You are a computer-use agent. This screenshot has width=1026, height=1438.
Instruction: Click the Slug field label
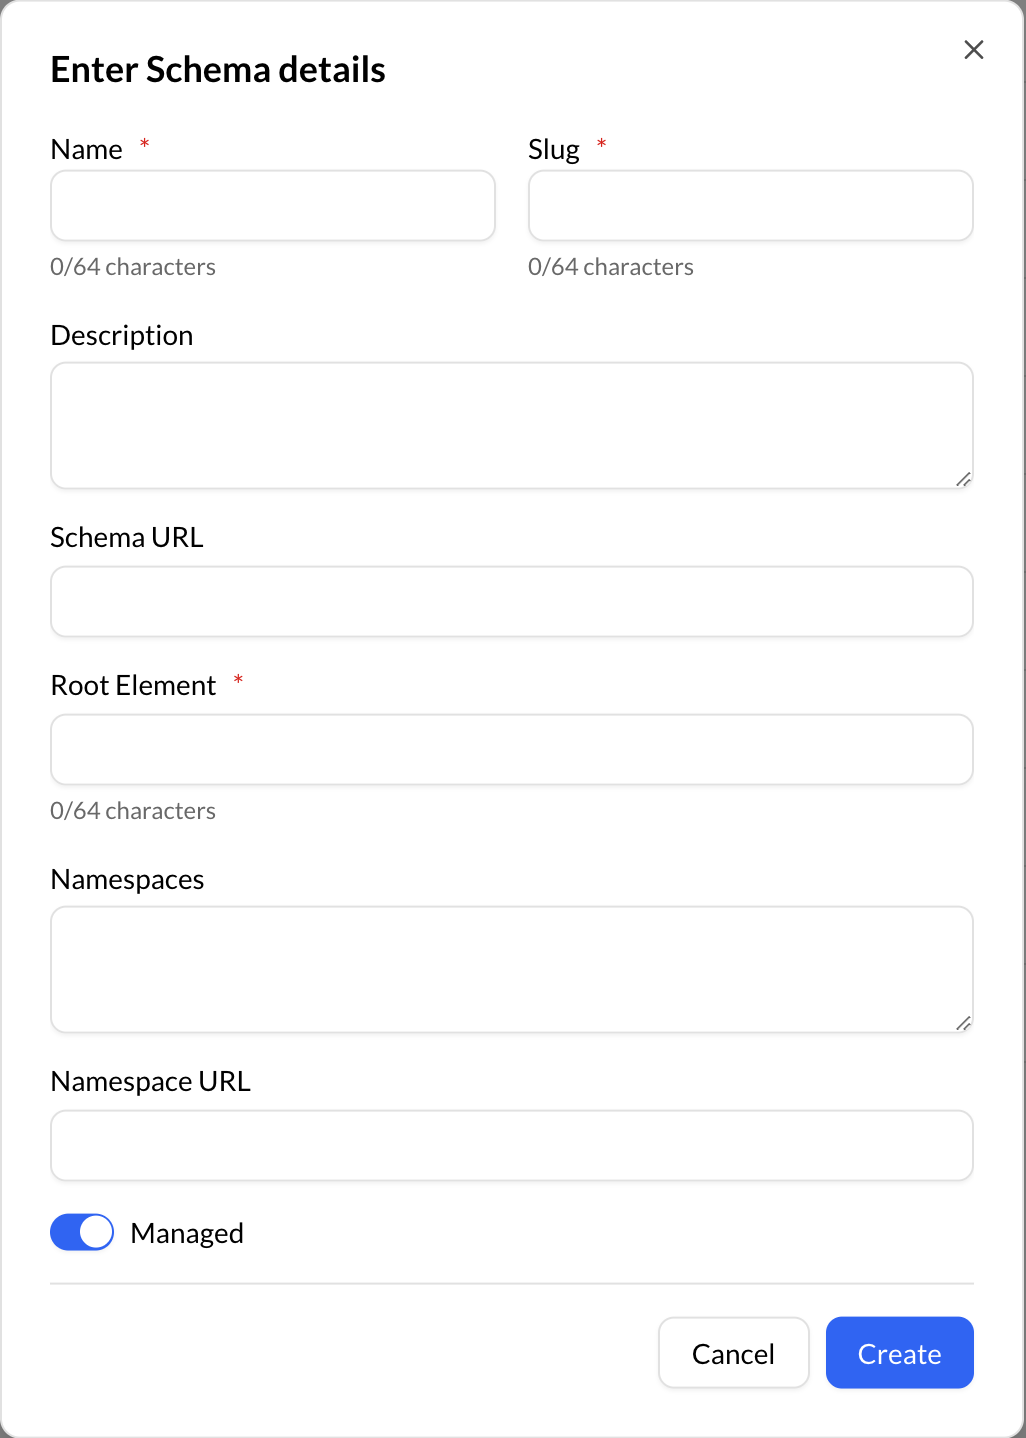(554, 149)
